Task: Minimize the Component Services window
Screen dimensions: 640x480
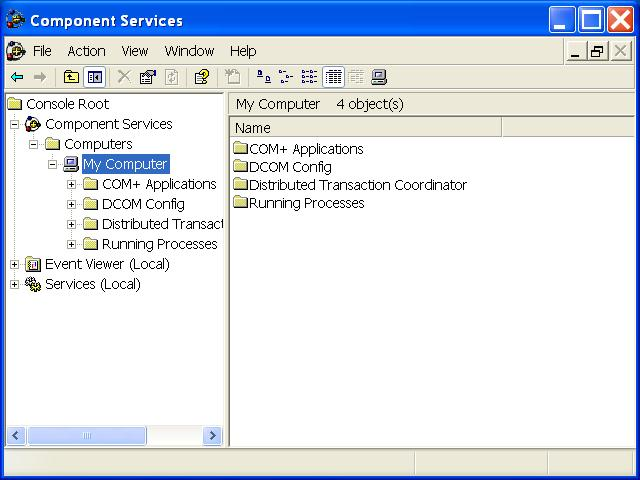Action: click(562, 19)
